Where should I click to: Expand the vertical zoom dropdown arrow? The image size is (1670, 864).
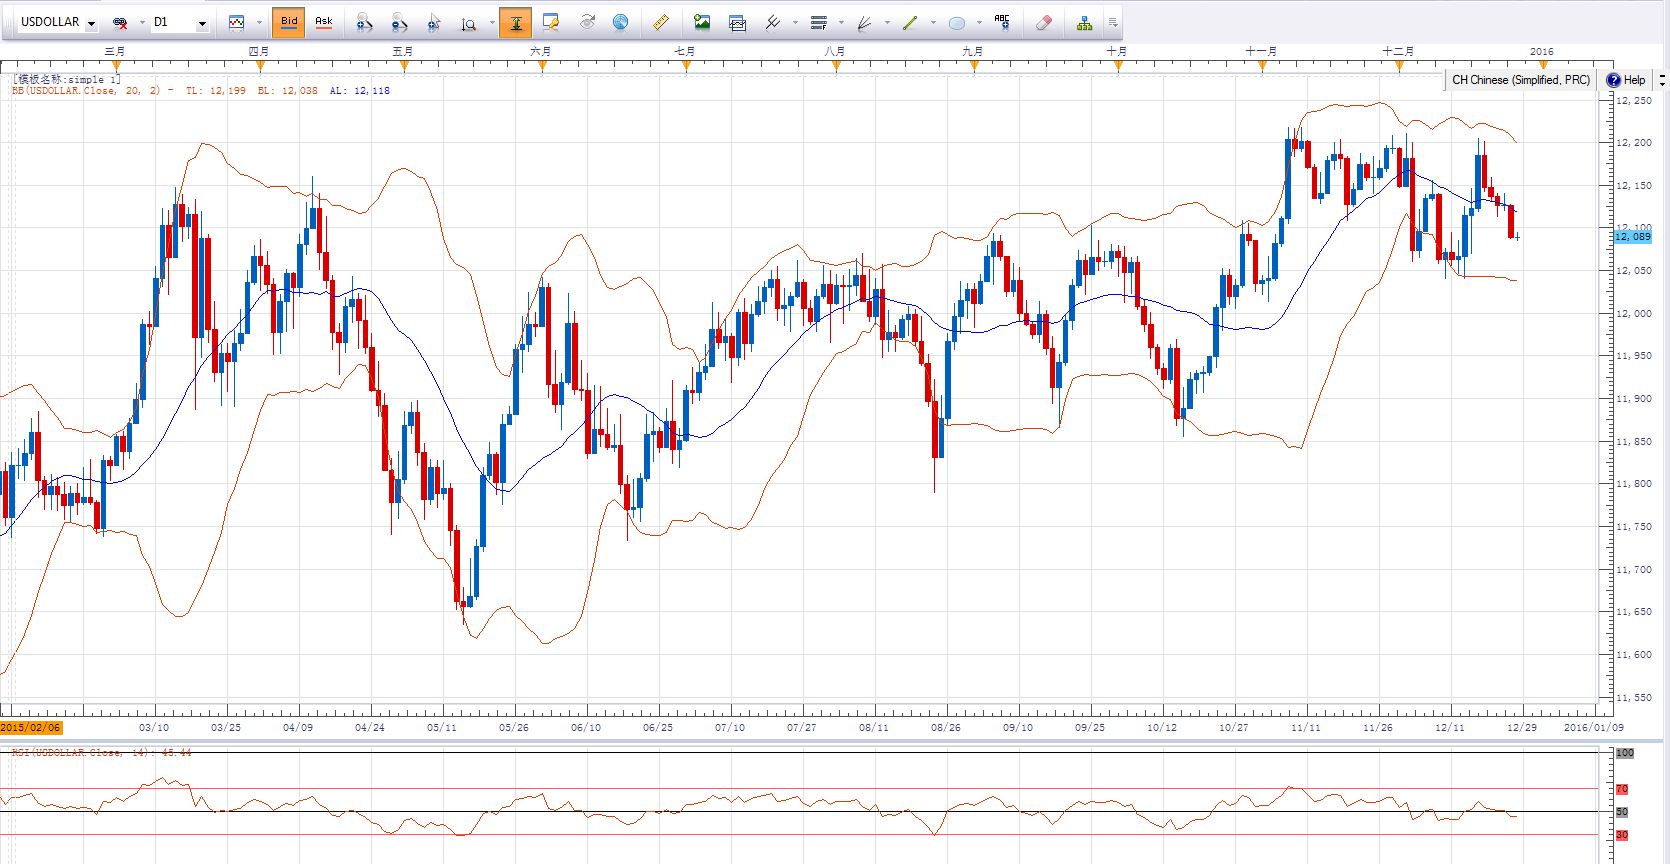pyautogui.click(x=490, y=22)
